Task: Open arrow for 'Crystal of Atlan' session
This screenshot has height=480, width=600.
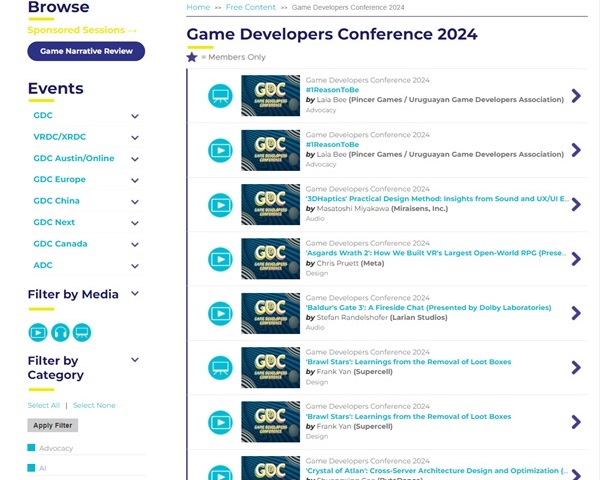Action: click(x=576, y=475)
